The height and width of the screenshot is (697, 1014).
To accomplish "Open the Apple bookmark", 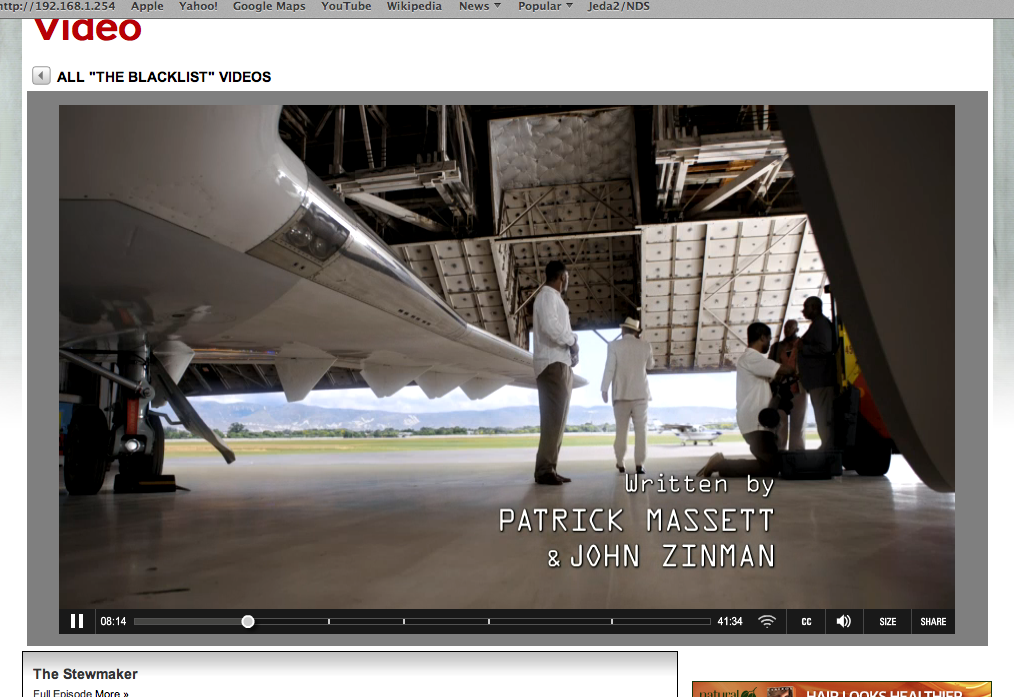I will [147, 6].
